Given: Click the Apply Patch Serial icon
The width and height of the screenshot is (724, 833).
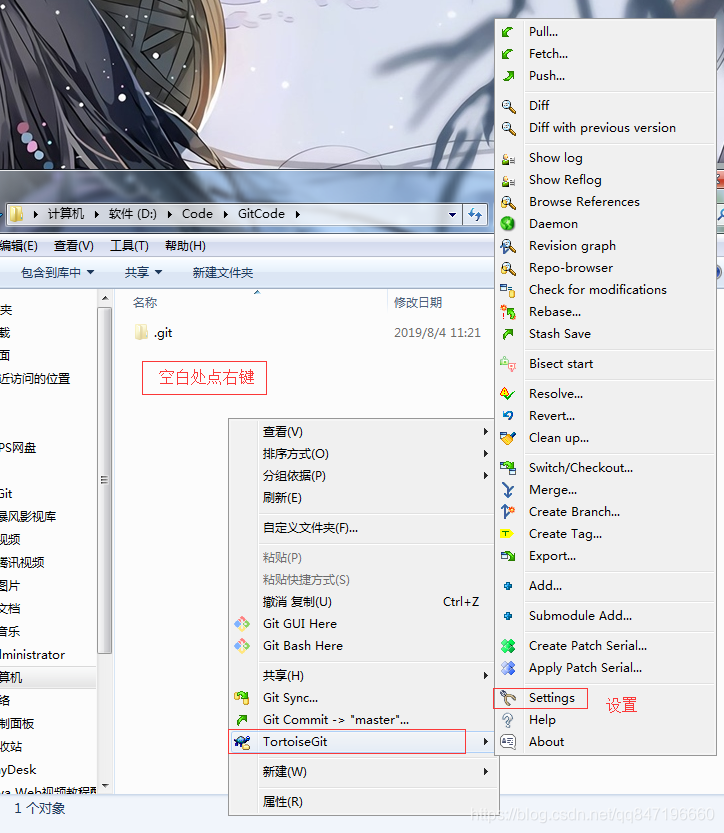Looking at the screenshot, I should [508, 668].
